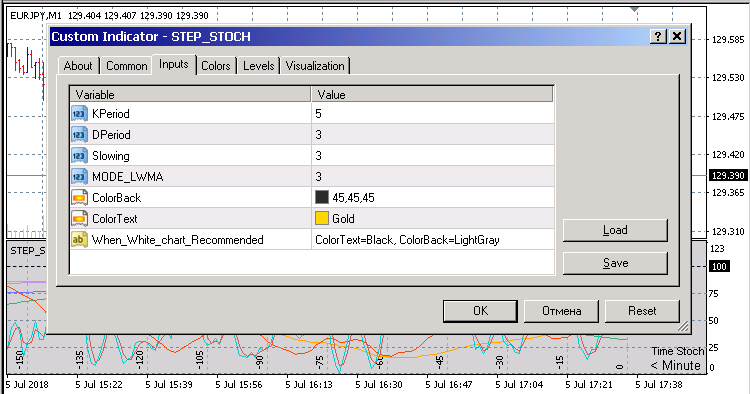Click the Load button
This screenshot has width=750, height=394.
click(x=615, y=230)
